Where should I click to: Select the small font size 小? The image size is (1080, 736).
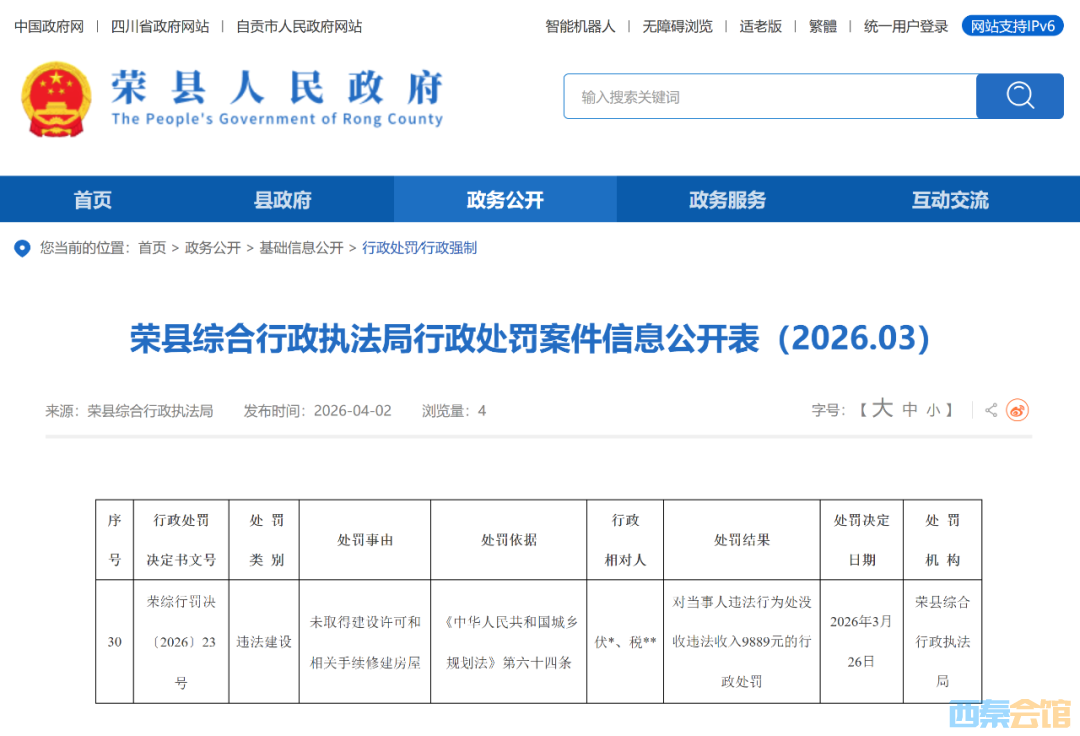click(932, 410)
